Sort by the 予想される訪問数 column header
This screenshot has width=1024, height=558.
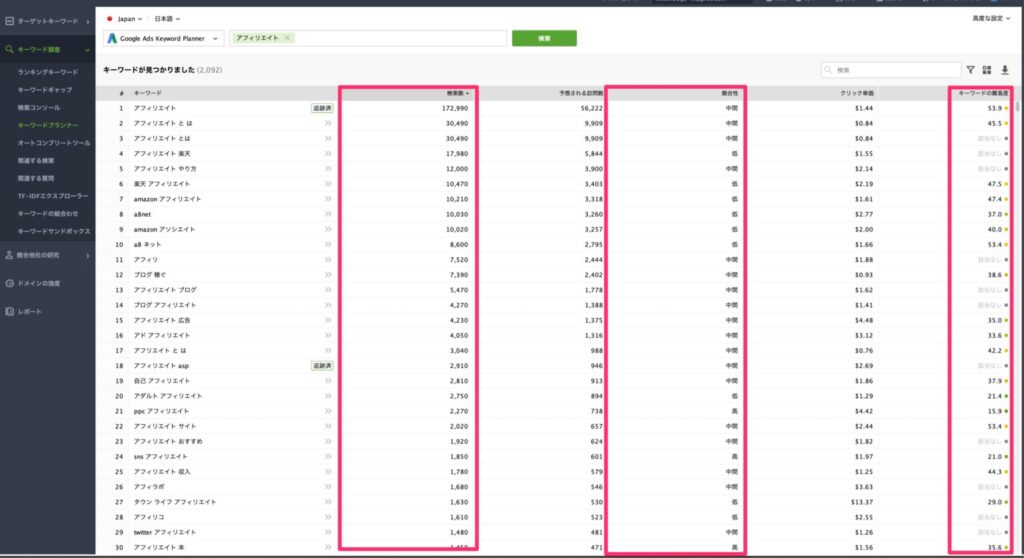pyautogui.click(x=581, y=93)
